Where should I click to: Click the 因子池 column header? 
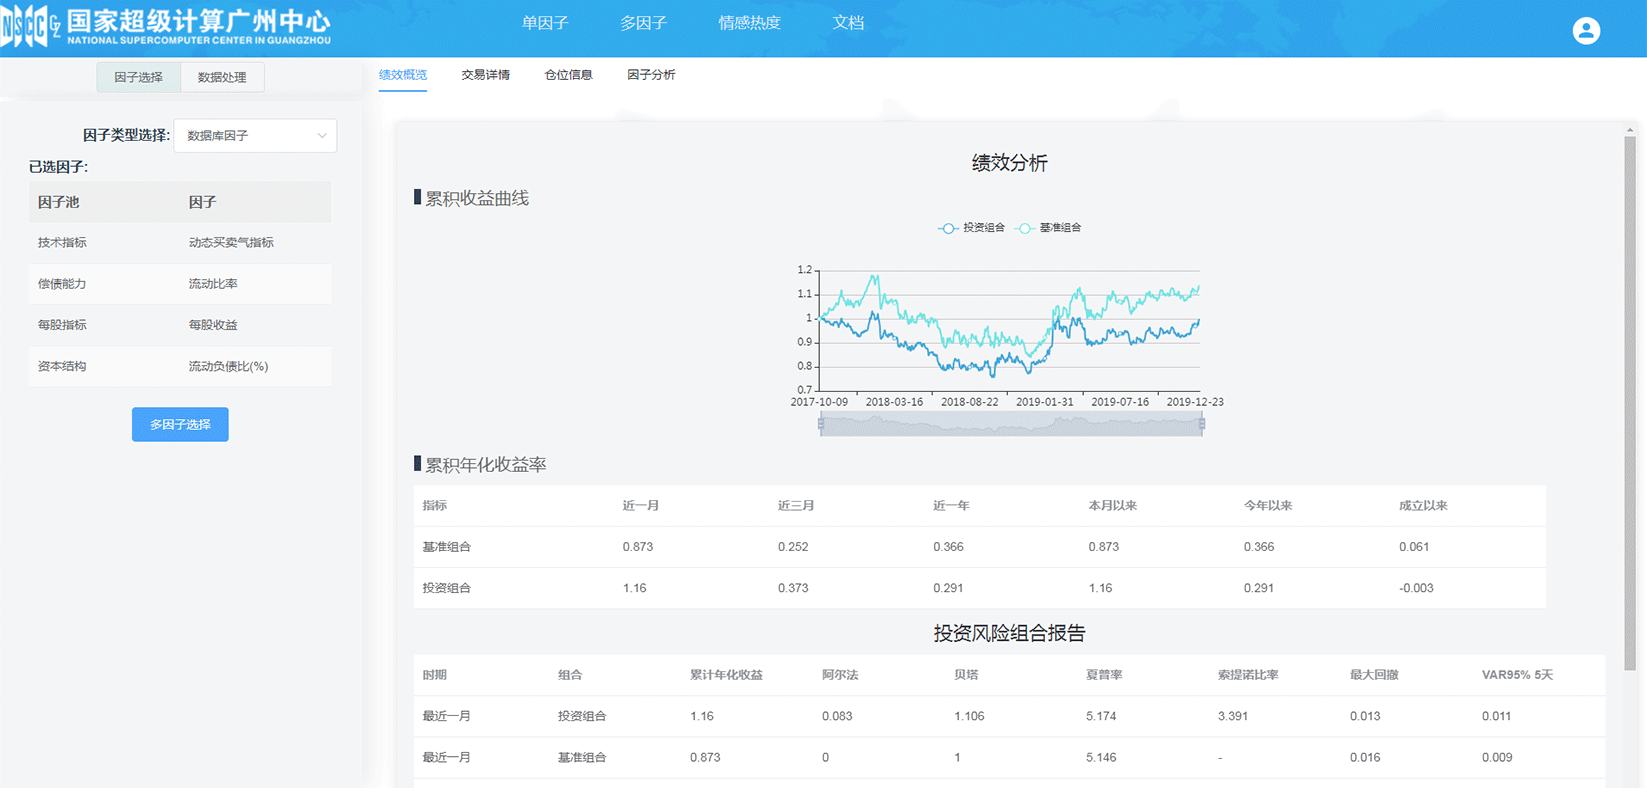pos(58,202)
